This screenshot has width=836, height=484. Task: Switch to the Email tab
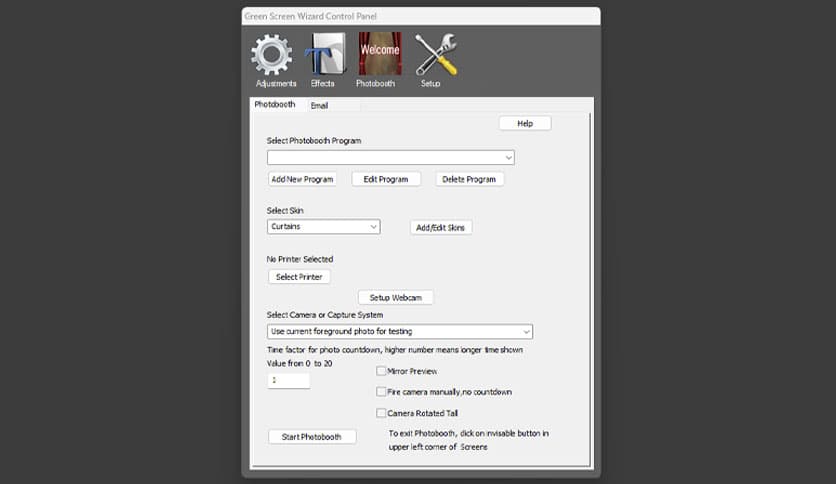click(320, 105)
